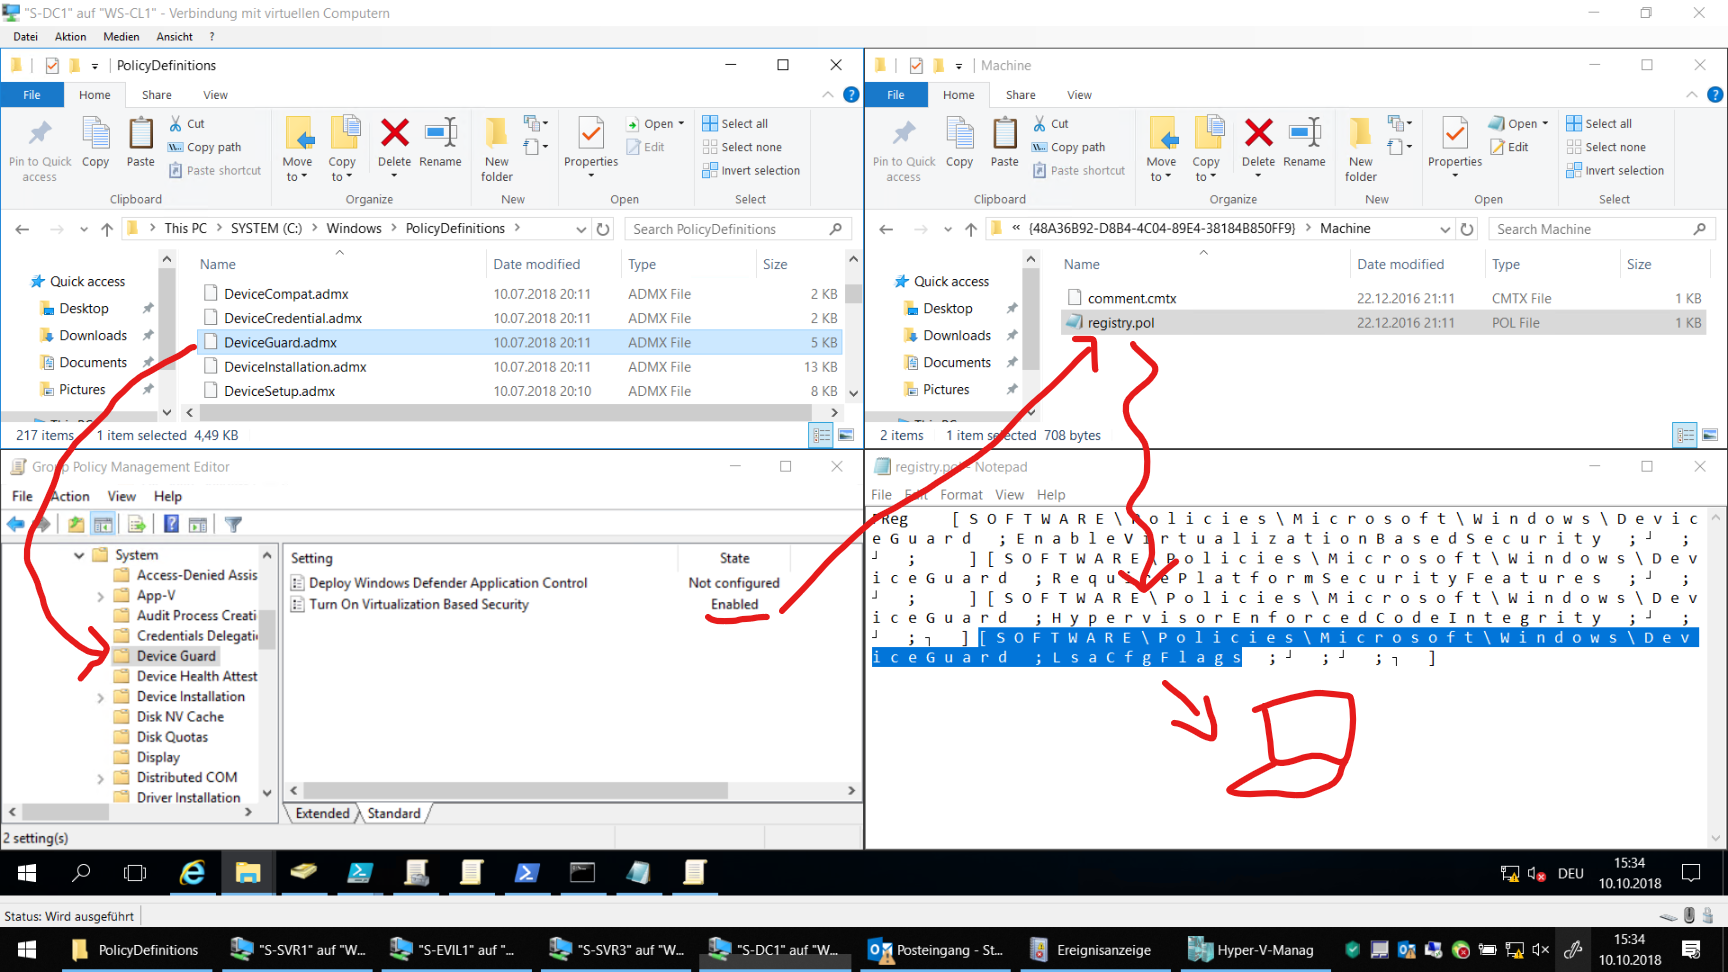The image size is (1728, 972).
Task: Open address bar history dropdown in Machine window
Action: tap(1445, 229)
